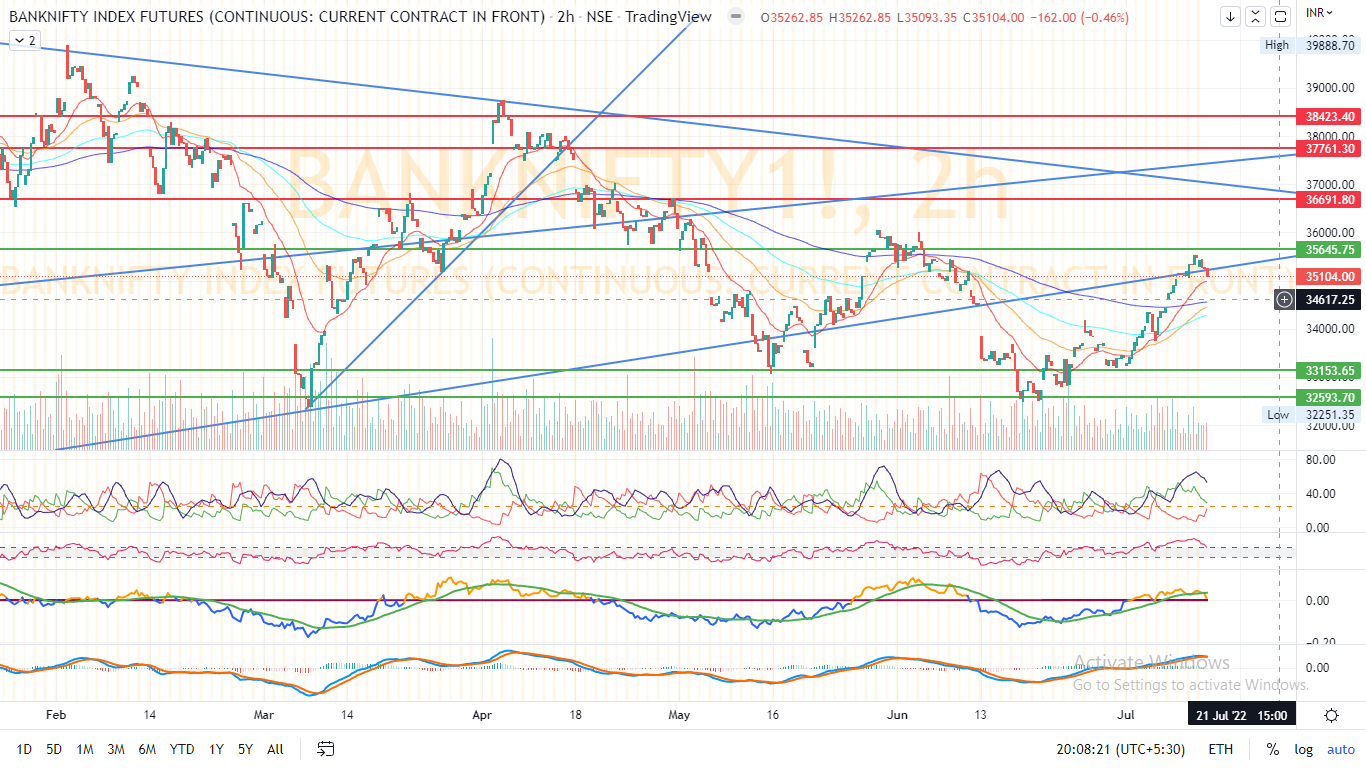Select the 3M date range
The height and width of the screenshot is (768, 1366).
click(116, 749)
